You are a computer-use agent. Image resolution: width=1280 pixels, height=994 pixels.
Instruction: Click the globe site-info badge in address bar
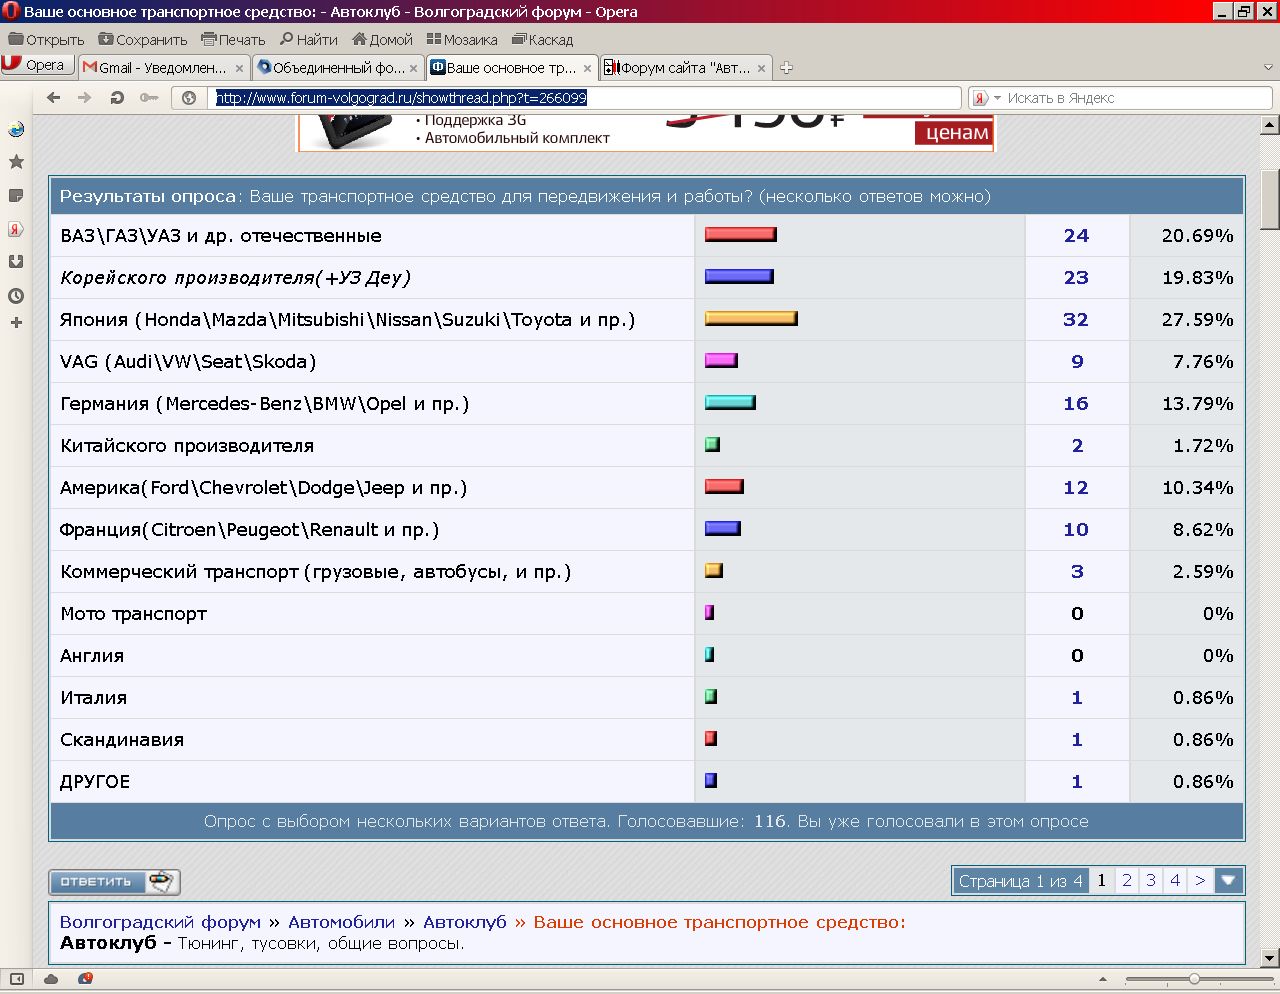[188, 98]
